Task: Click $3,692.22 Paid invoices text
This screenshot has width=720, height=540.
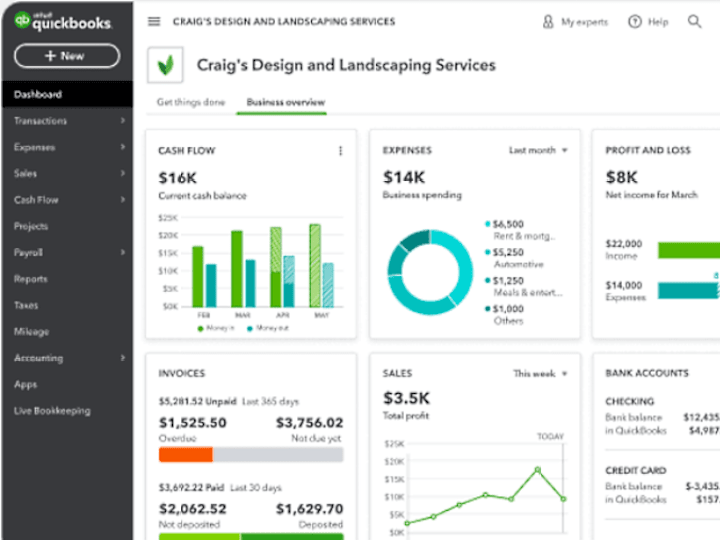Action: coord(191,488)
